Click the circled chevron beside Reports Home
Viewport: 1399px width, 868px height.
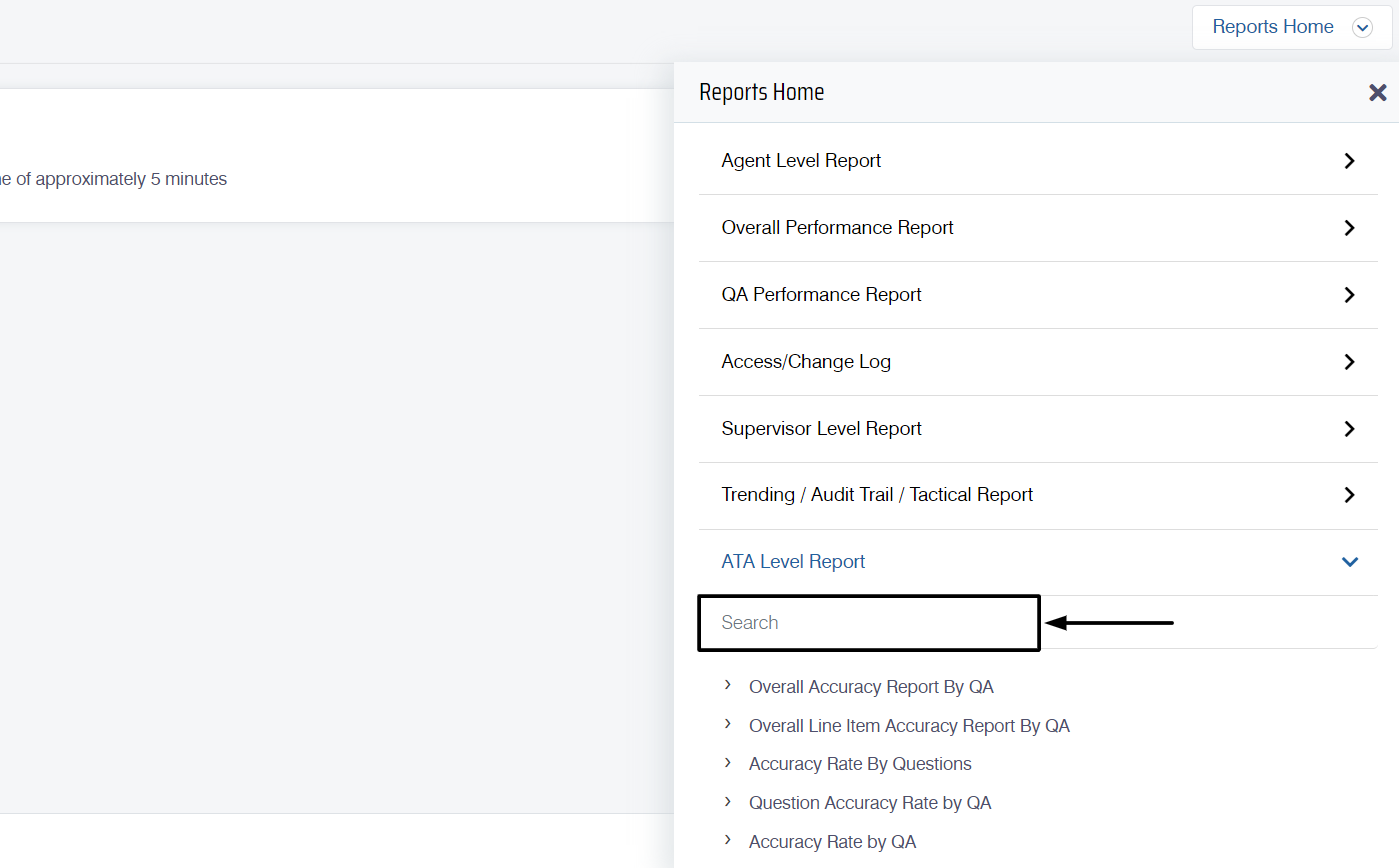coord(1362,28)
